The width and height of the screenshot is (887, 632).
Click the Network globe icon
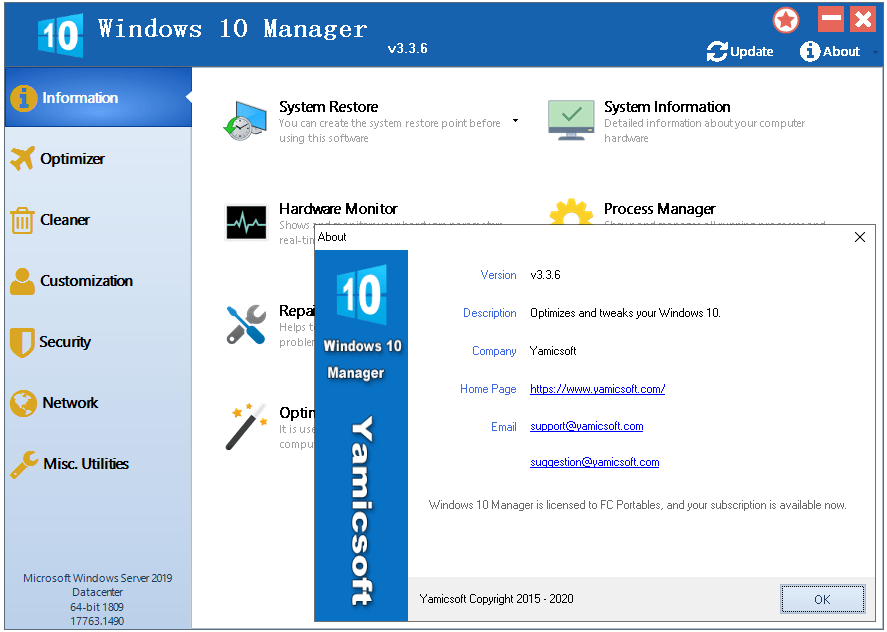[23, 403]
